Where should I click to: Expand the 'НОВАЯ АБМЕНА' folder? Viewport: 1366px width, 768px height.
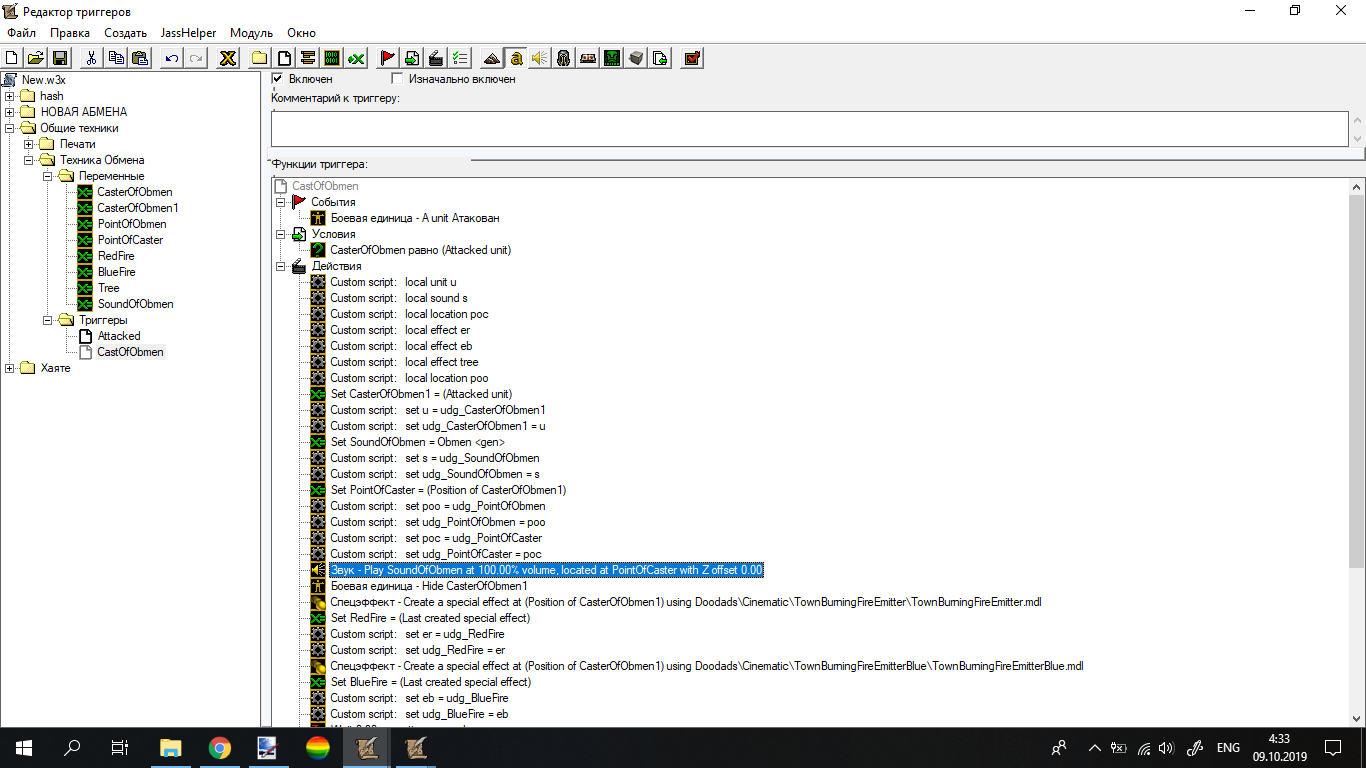tap(10, 112)
